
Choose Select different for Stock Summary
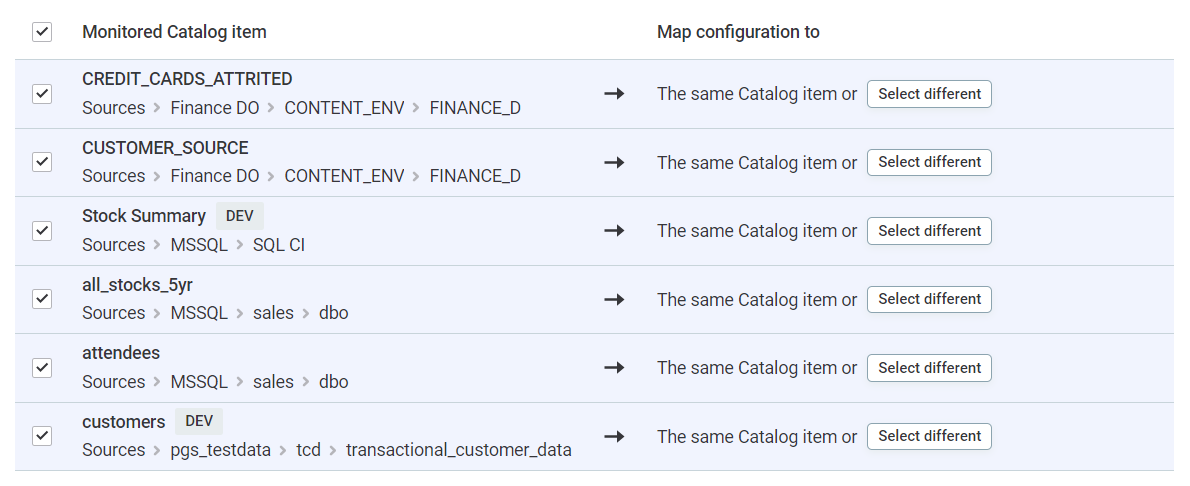tap(928, 231)
